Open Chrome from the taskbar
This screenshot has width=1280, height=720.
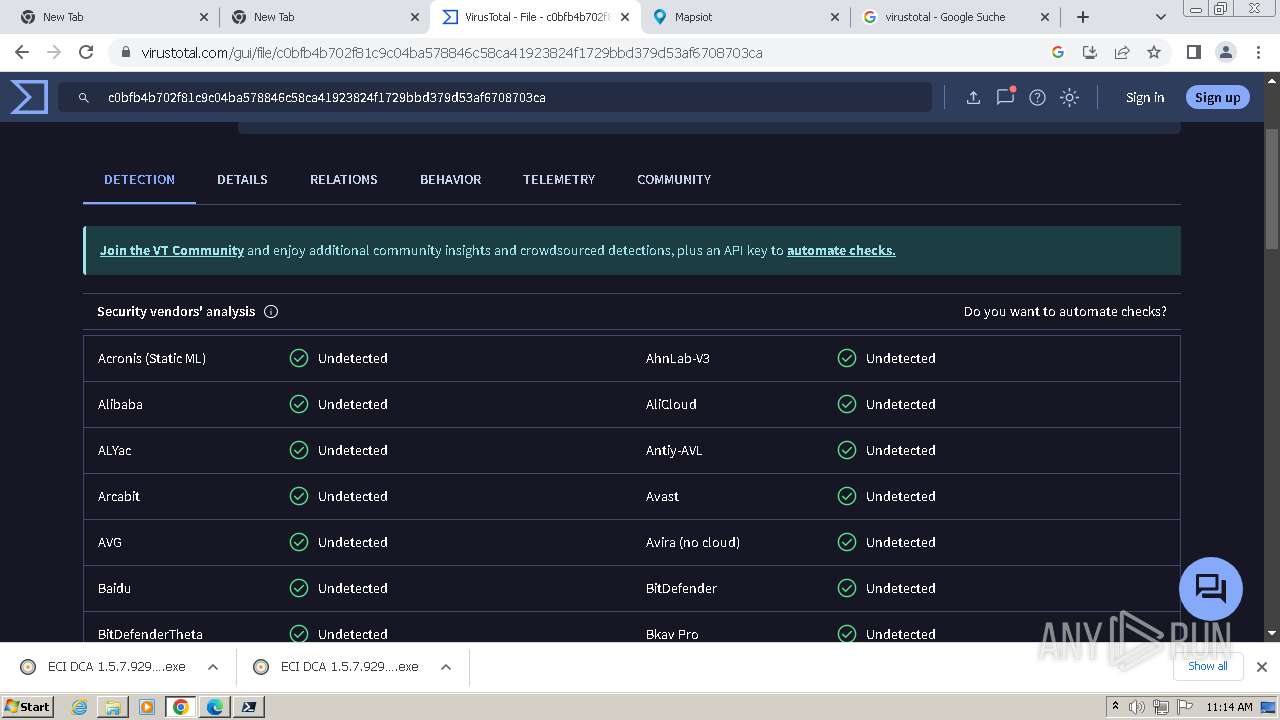click(x=181, y=707)
